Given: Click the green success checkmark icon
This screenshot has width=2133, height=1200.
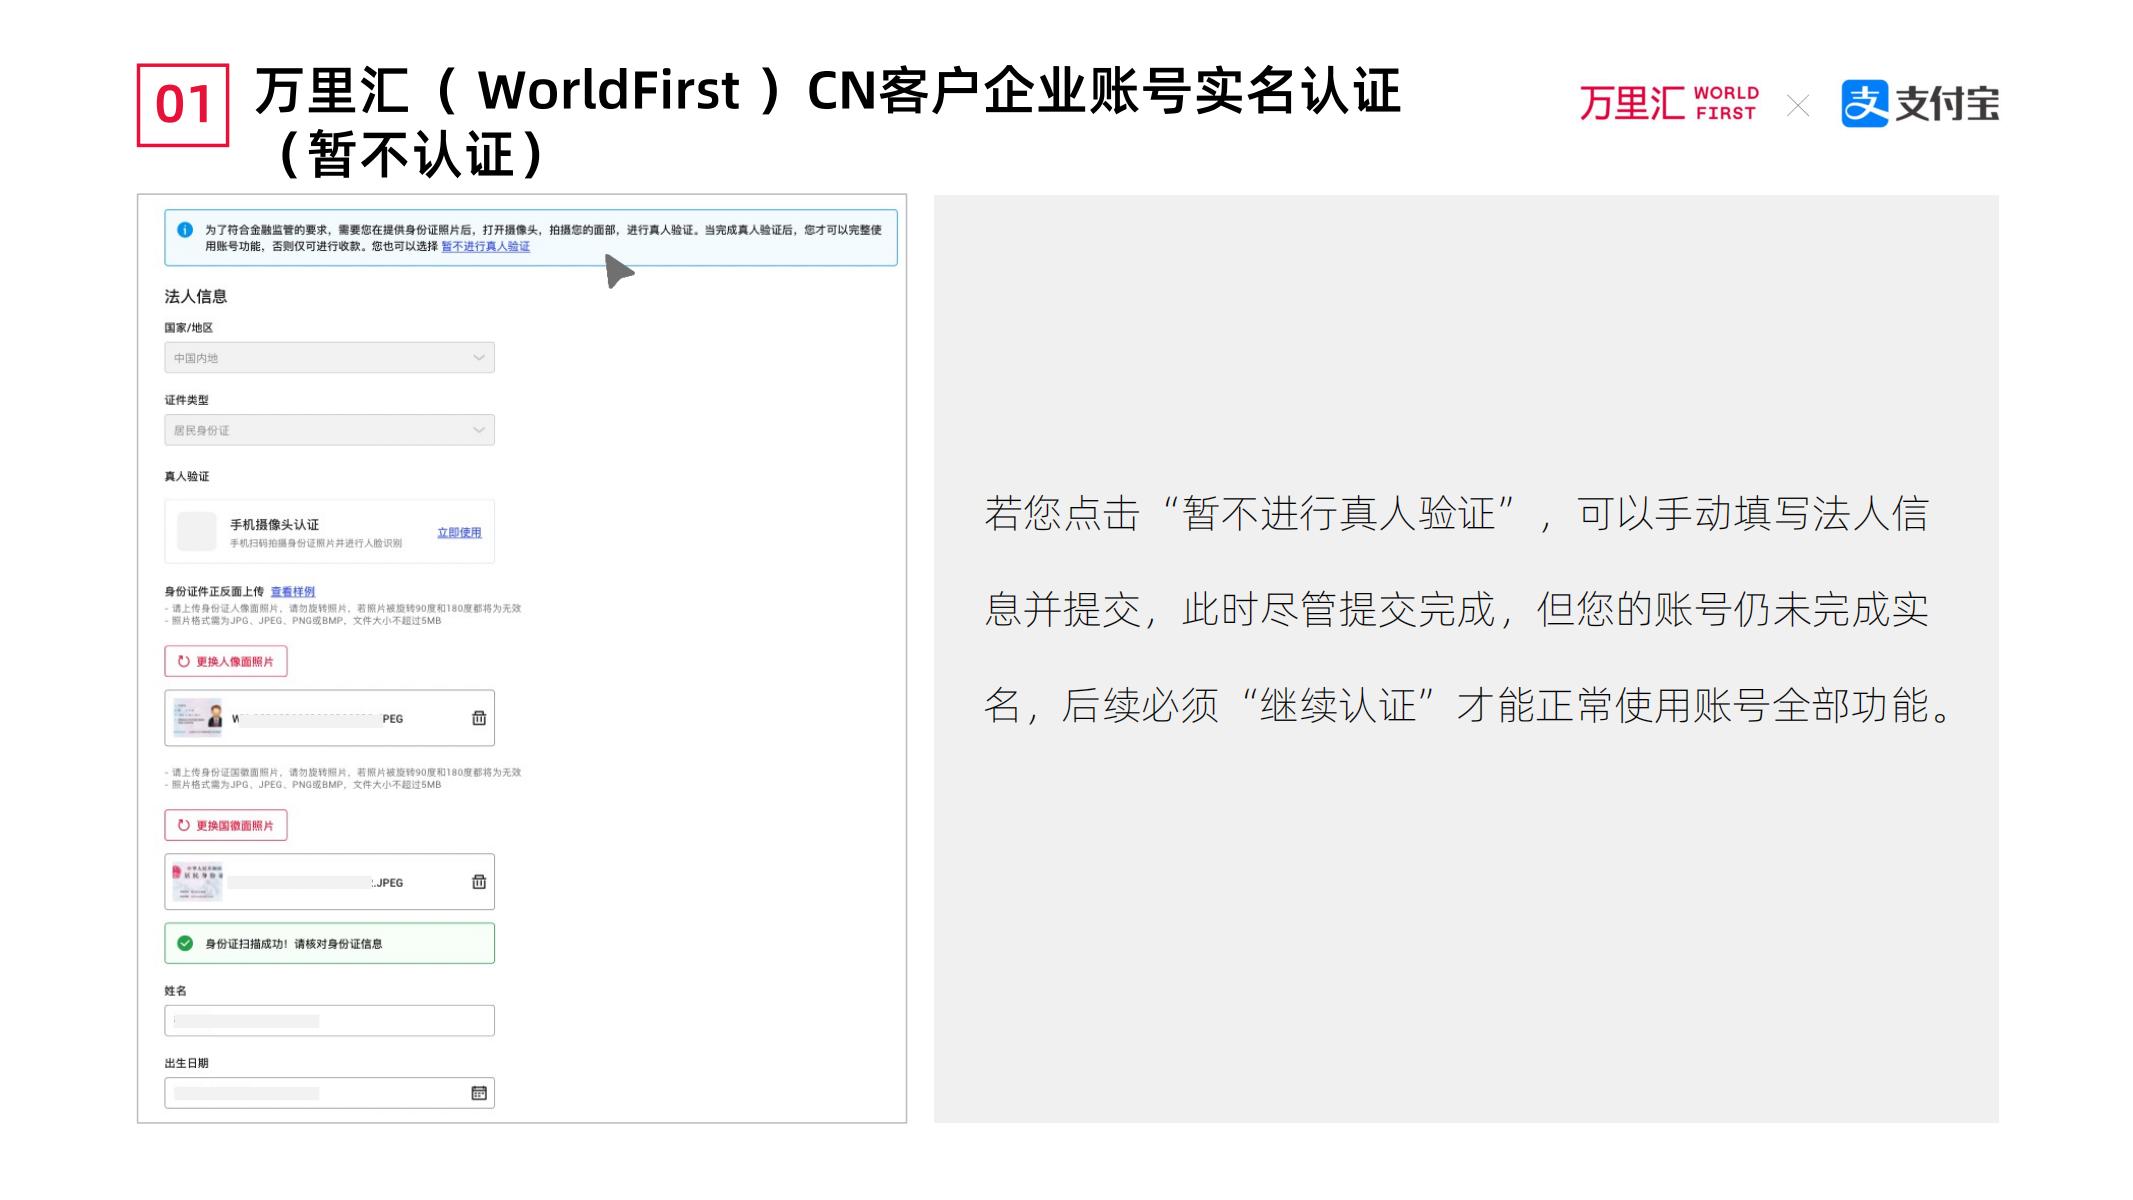Looking at the screenshot, I should click(185, 943).
